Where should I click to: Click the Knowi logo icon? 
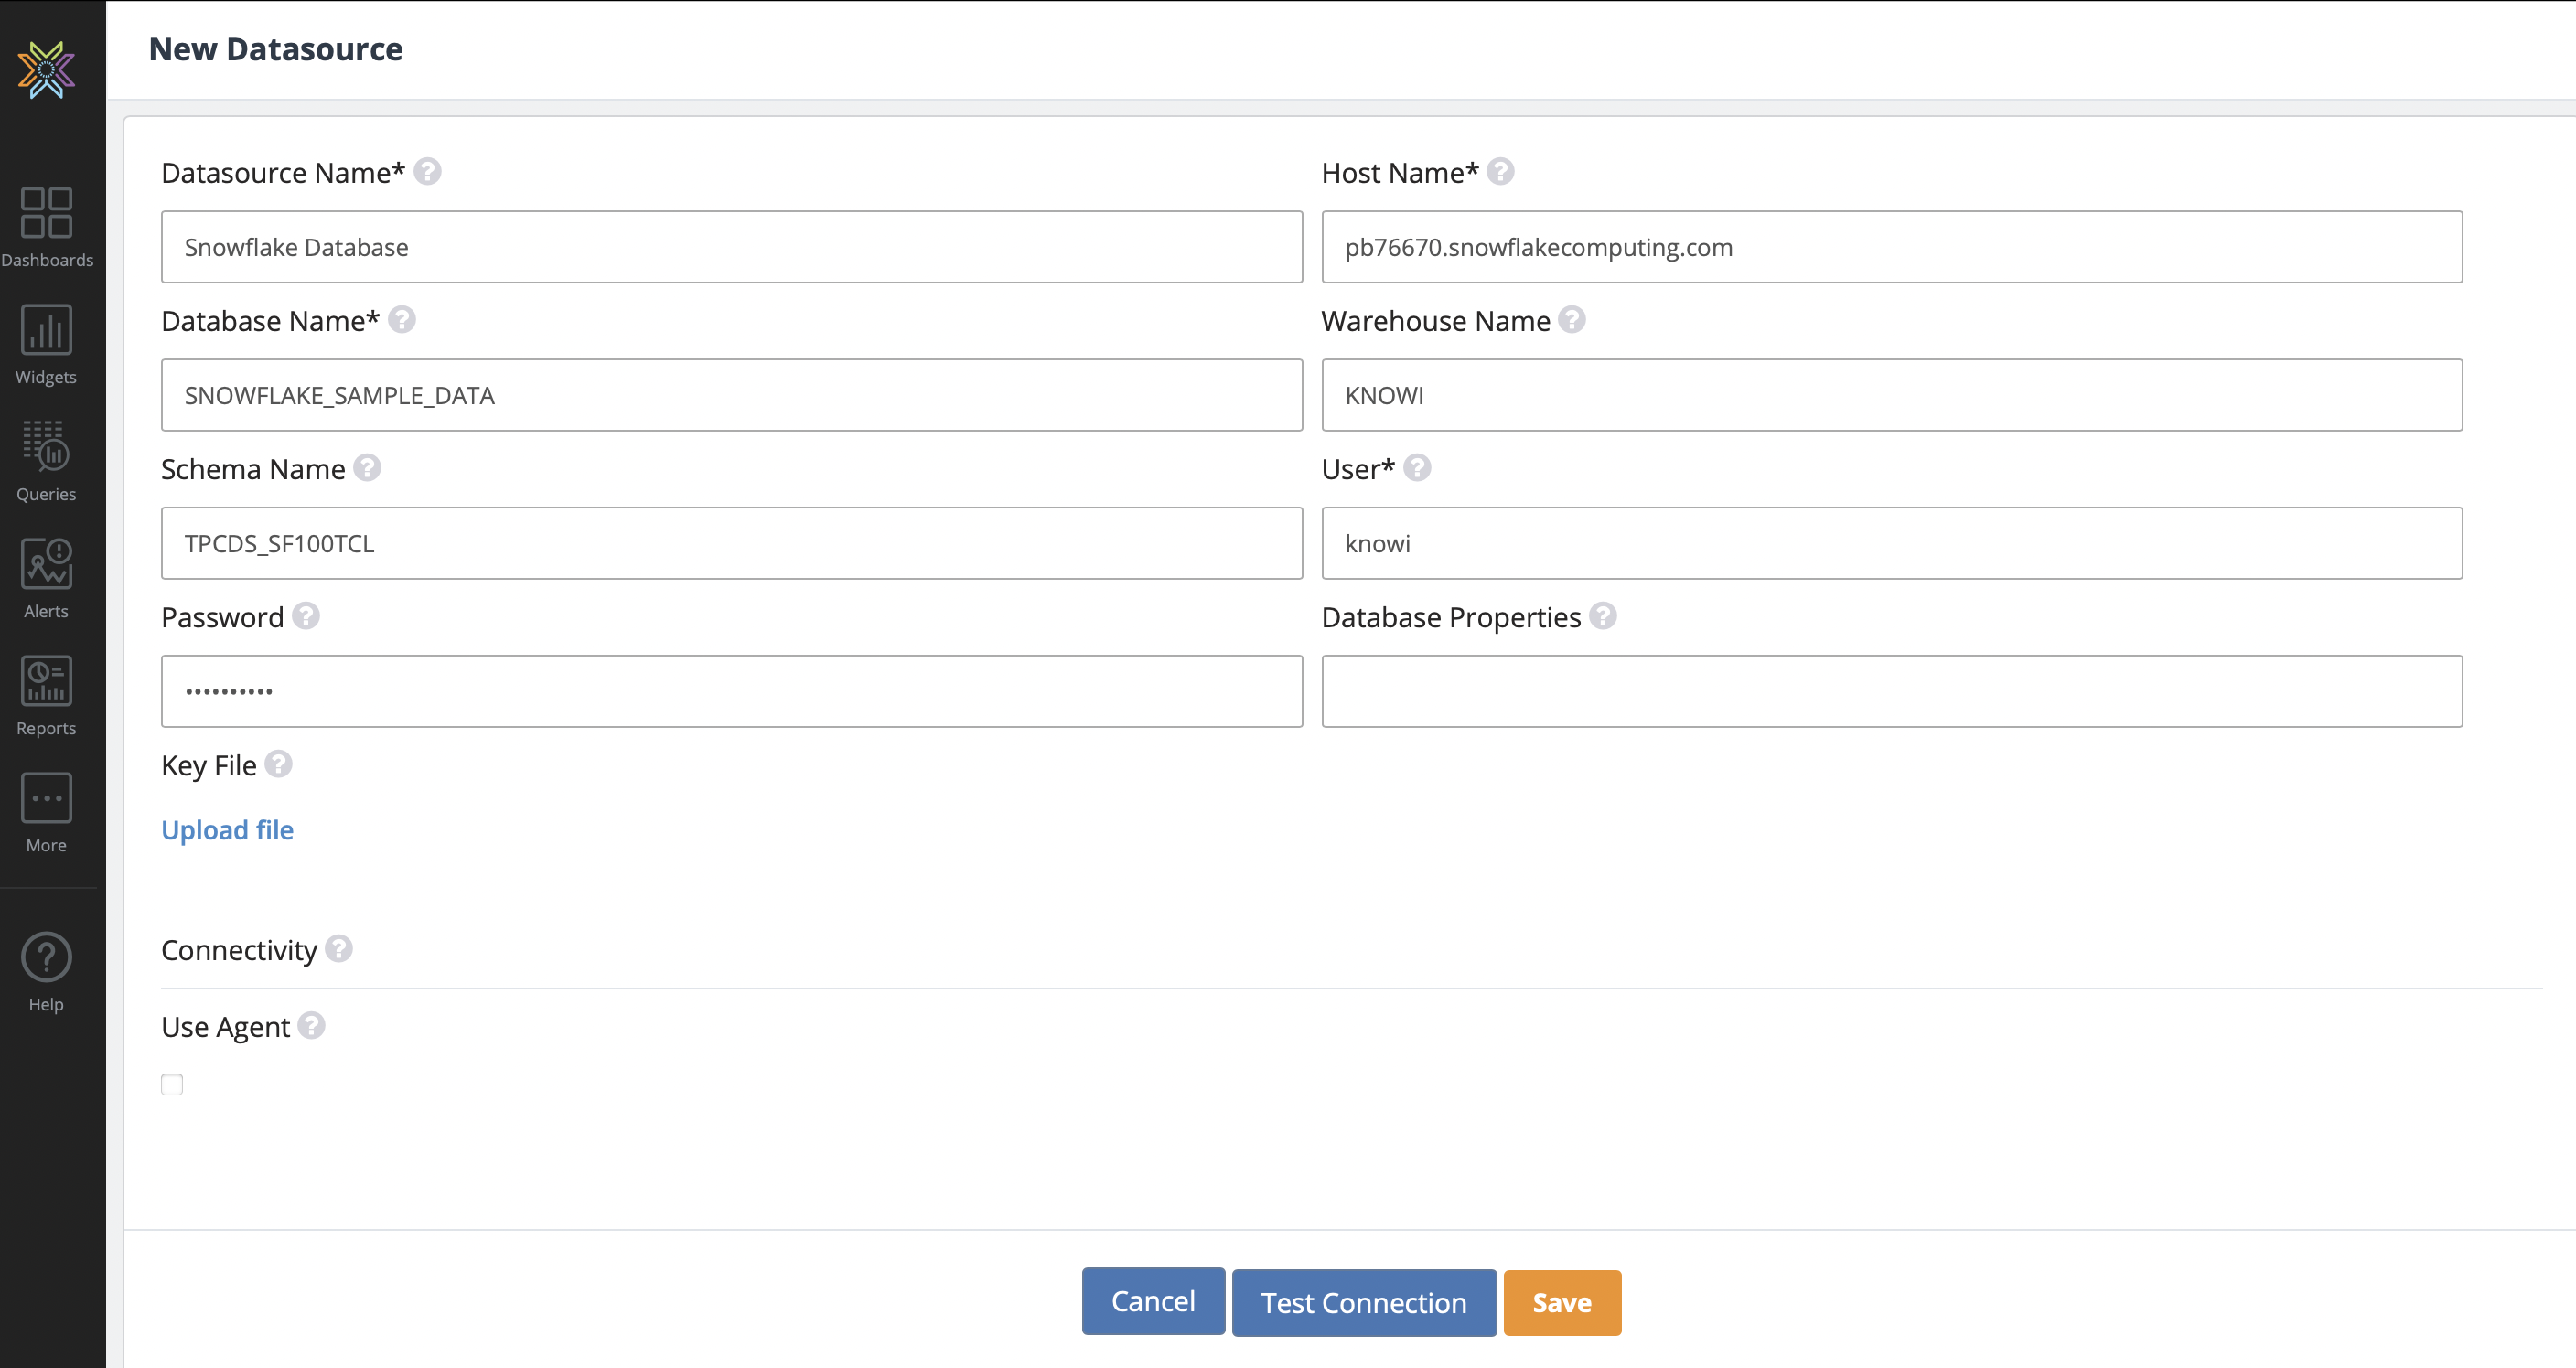pos(46,69)
